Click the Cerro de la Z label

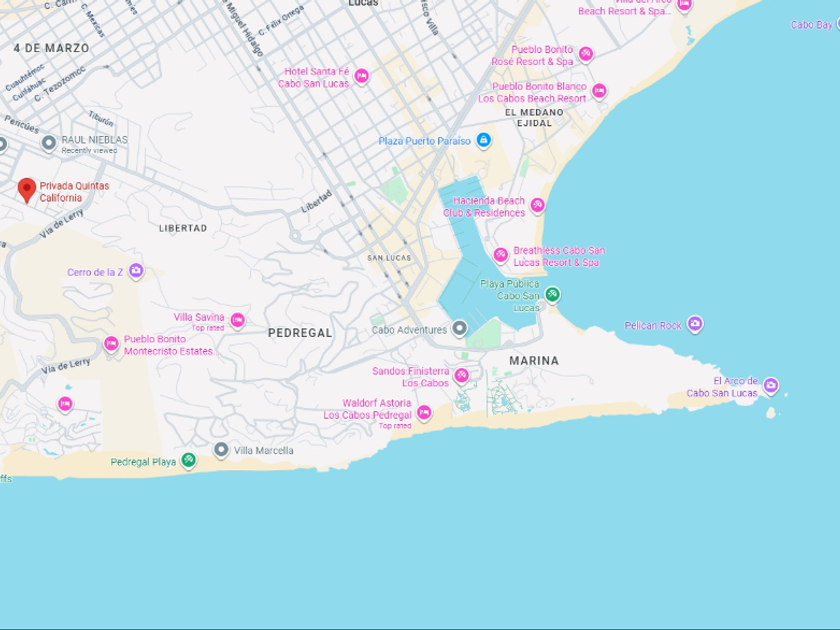tap(95, 272)
